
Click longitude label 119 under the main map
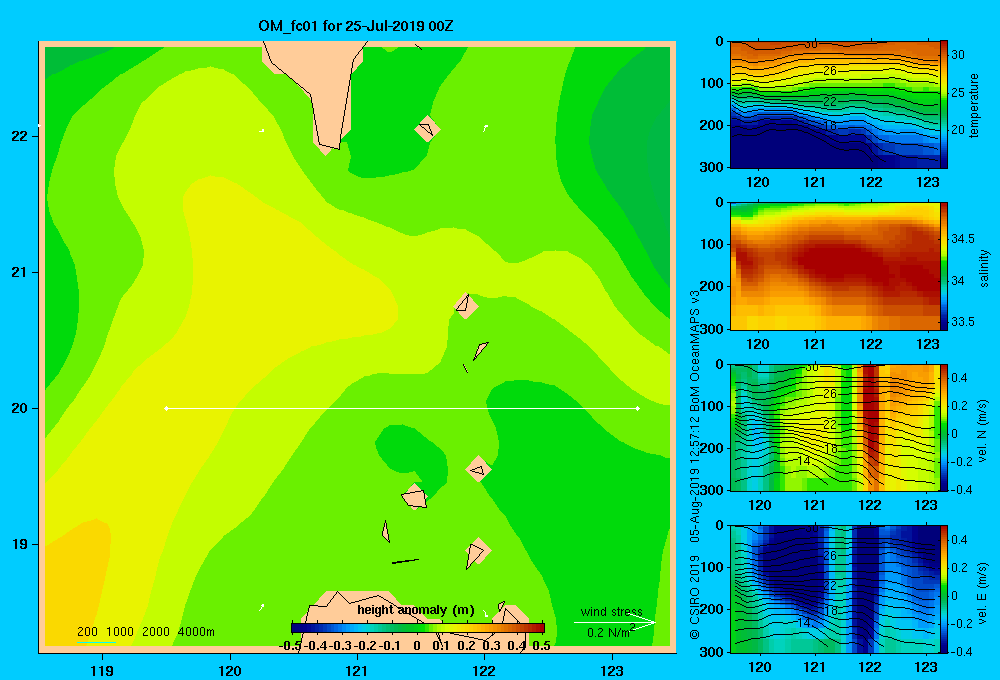point(102,670)
